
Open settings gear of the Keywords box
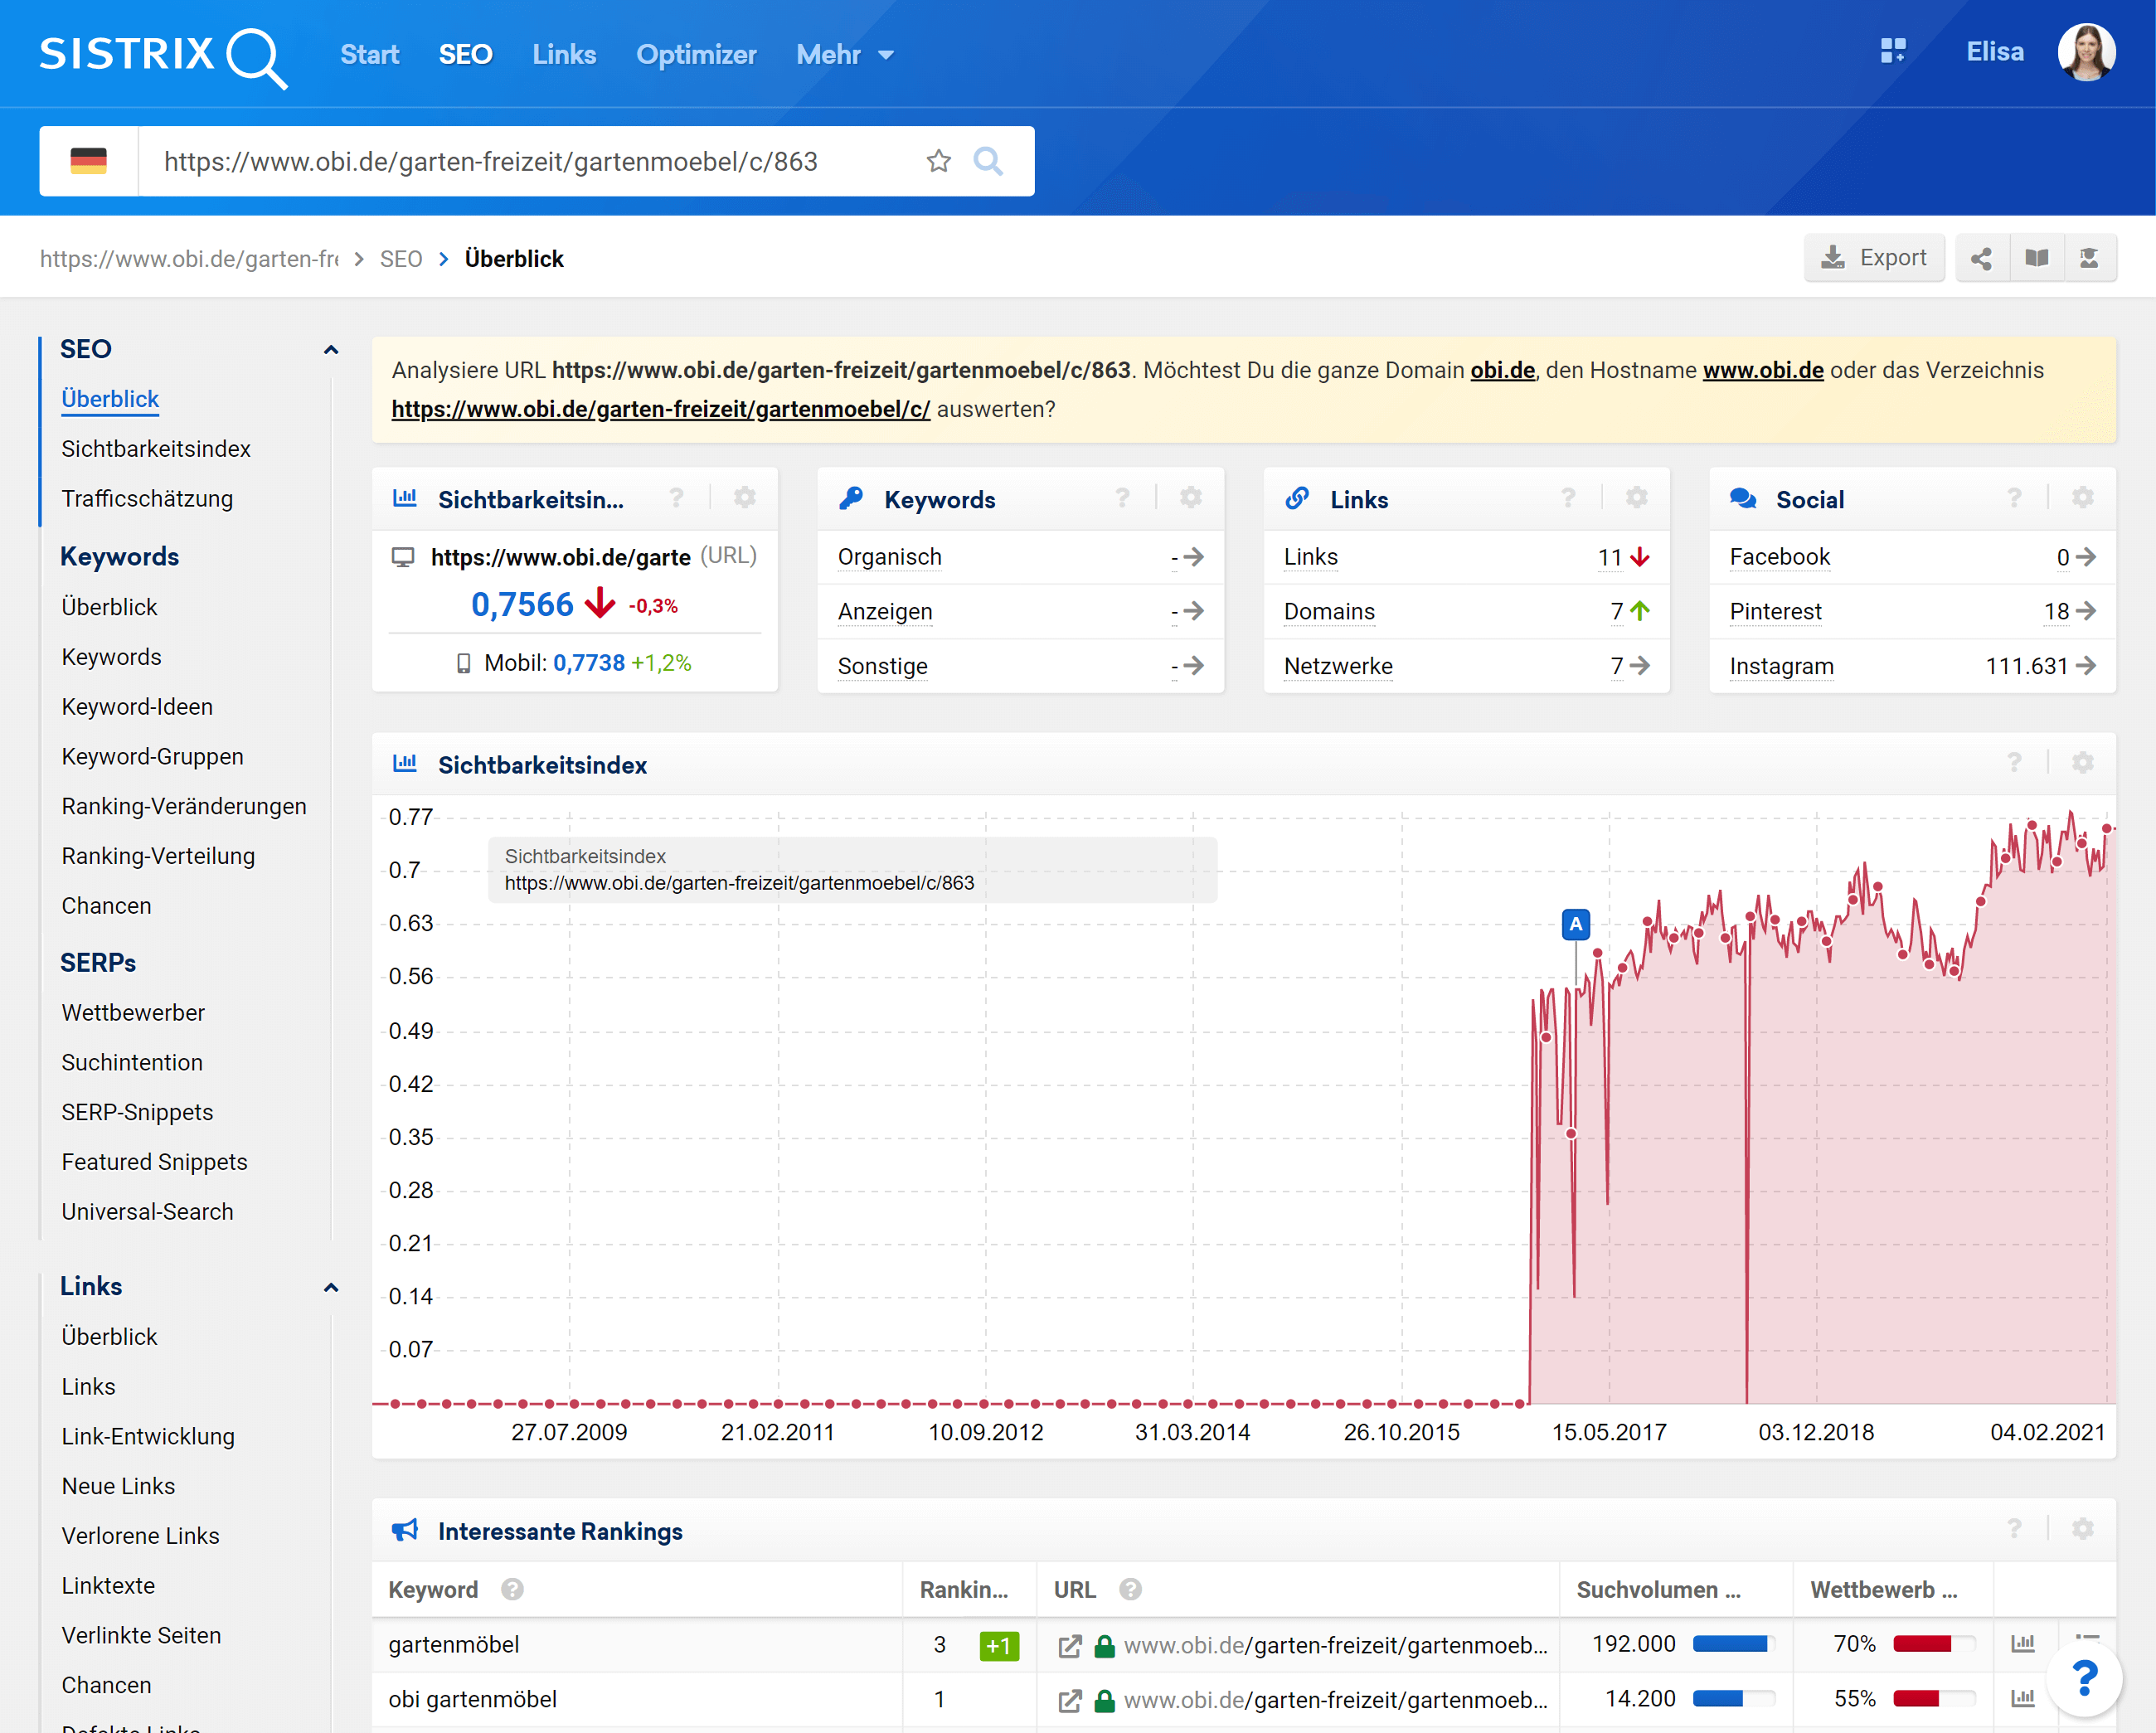pos(1190,498)
